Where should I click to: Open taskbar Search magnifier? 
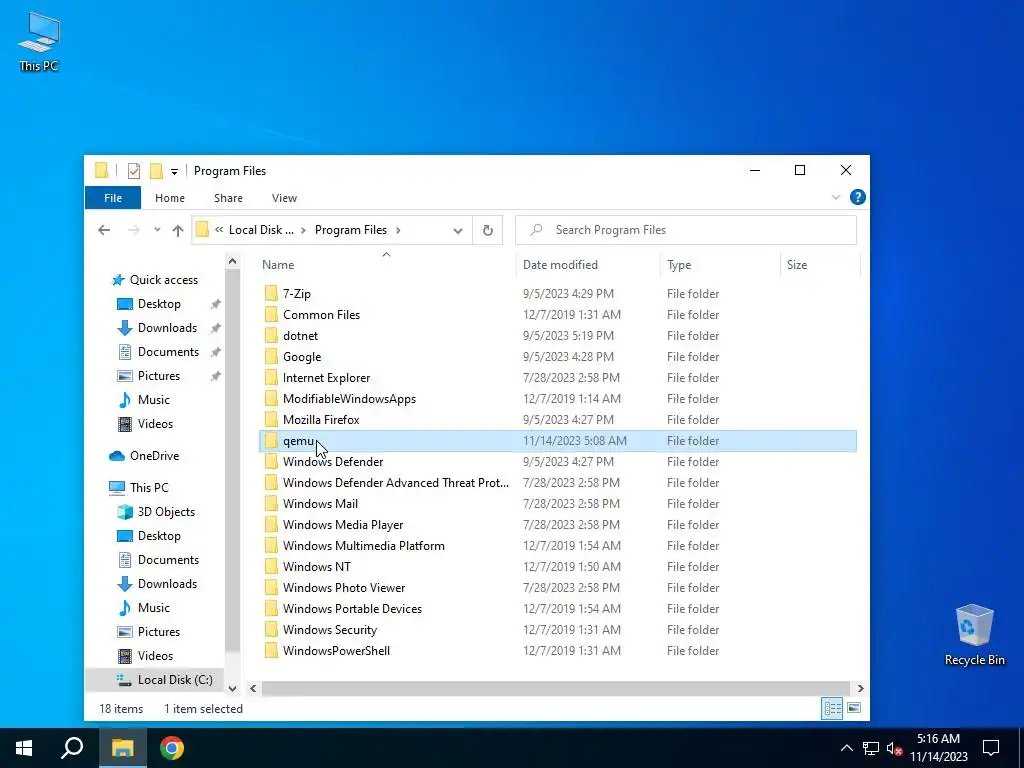click(x=72, y=748)
